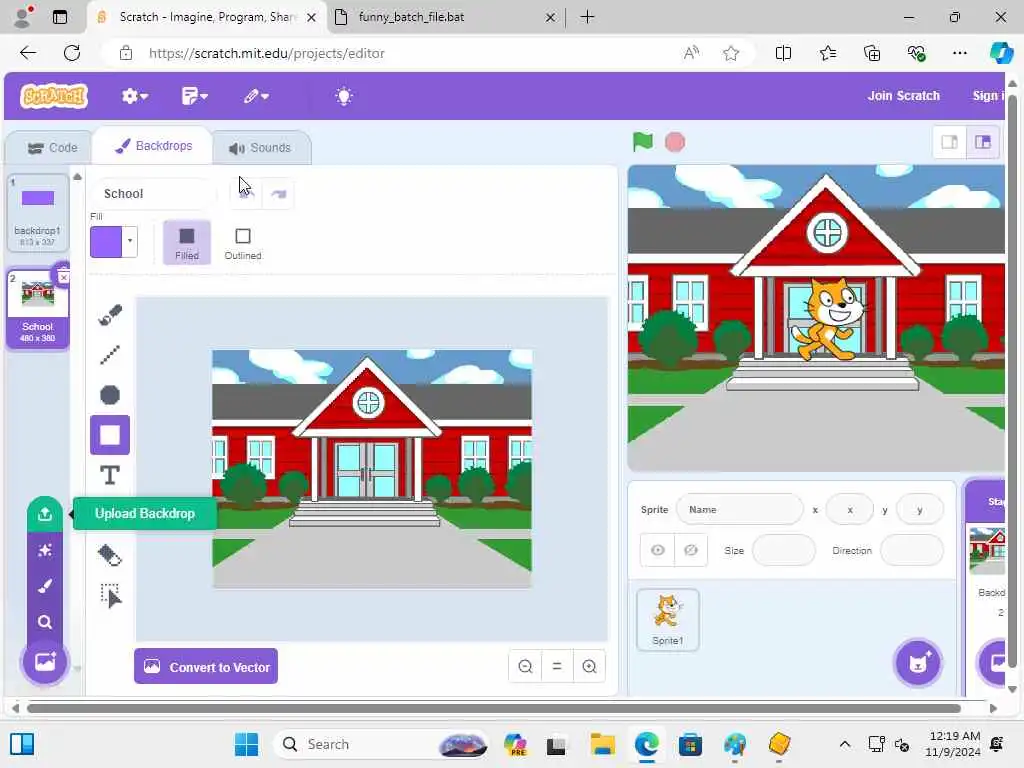The height and width of the screenshot is (768, 1024).
Task: Click the Scratch logo
Action: [x=54, y=96]
